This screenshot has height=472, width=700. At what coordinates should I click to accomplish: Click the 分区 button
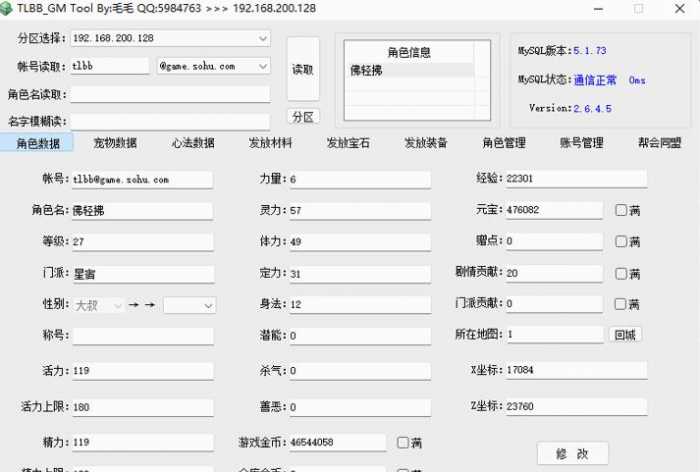click(x=303, y=117)
